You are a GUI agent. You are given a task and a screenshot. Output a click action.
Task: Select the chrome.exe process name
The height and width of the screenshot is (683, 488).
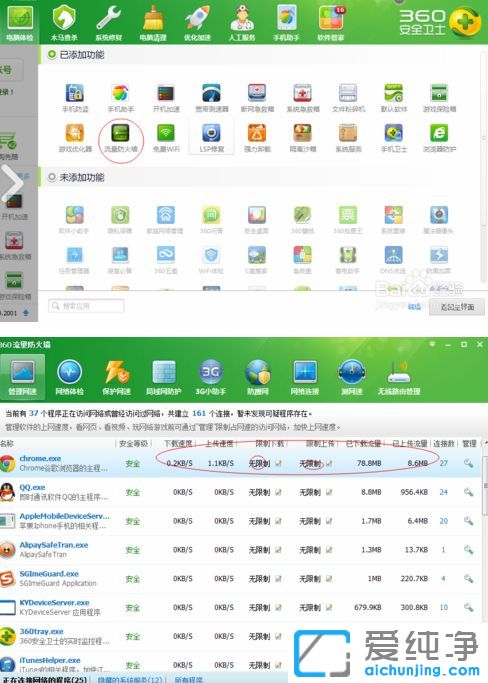click(40, 458)
